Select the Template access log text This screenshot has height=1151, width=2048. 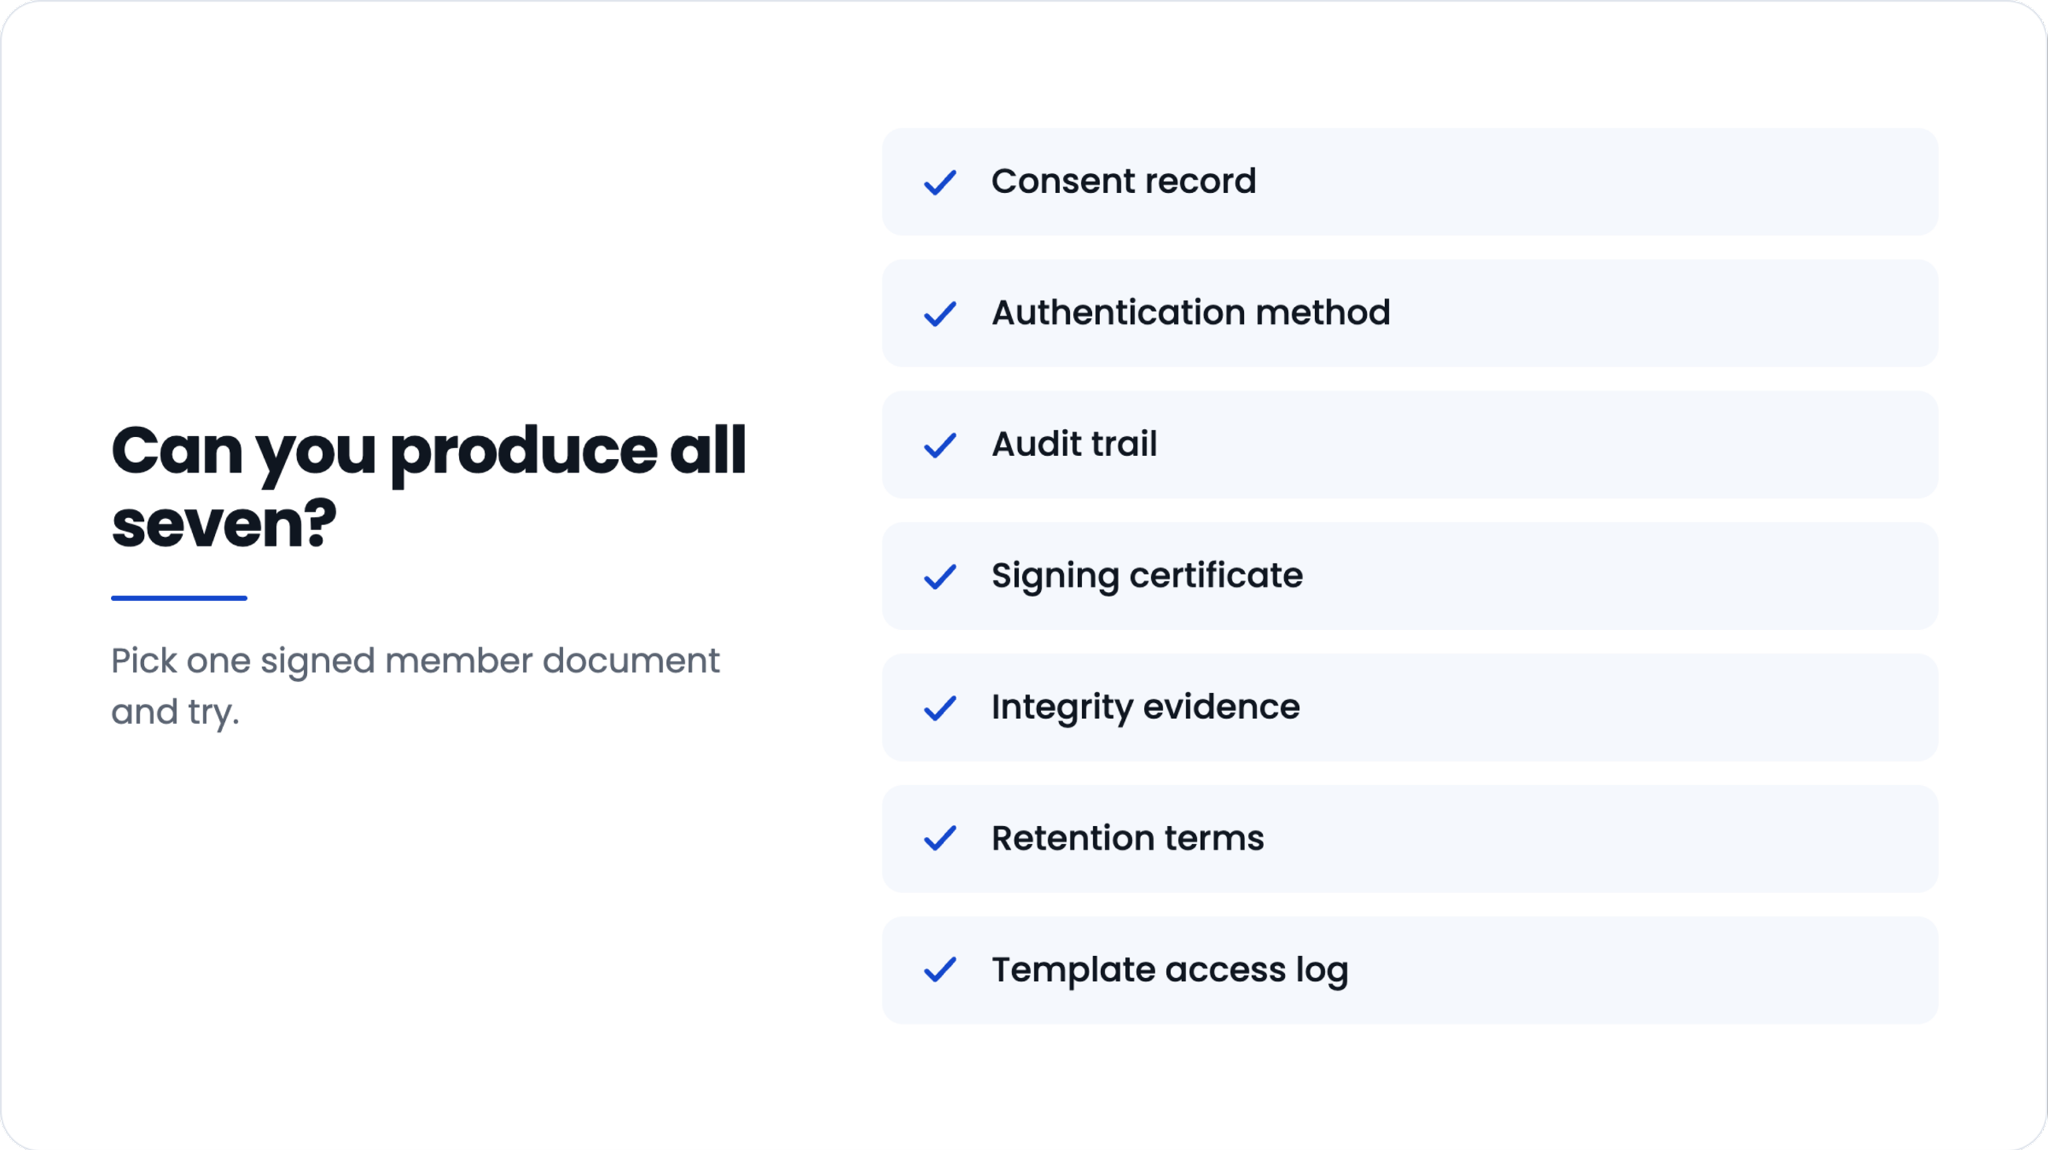pyautogui.click(x=1170, y=970)
